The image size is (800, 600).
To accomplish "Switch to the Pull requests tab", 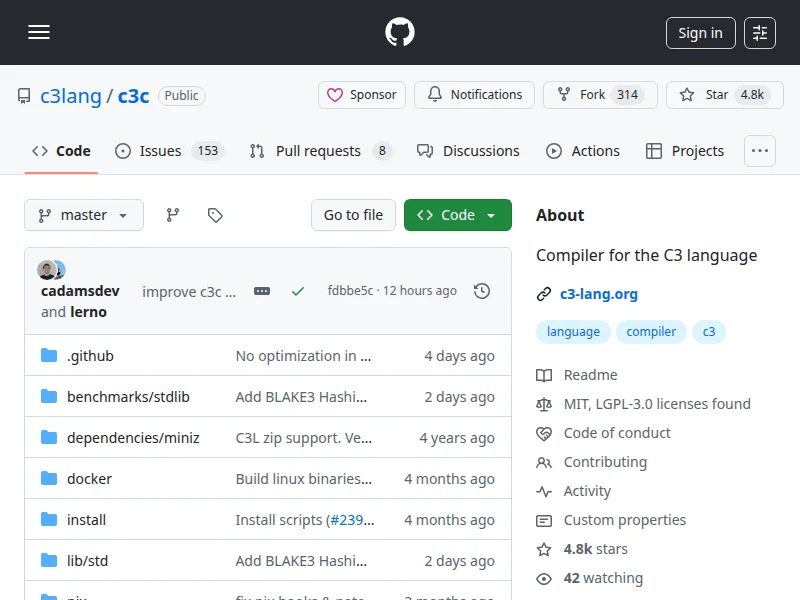I will [x=319, y=151].
